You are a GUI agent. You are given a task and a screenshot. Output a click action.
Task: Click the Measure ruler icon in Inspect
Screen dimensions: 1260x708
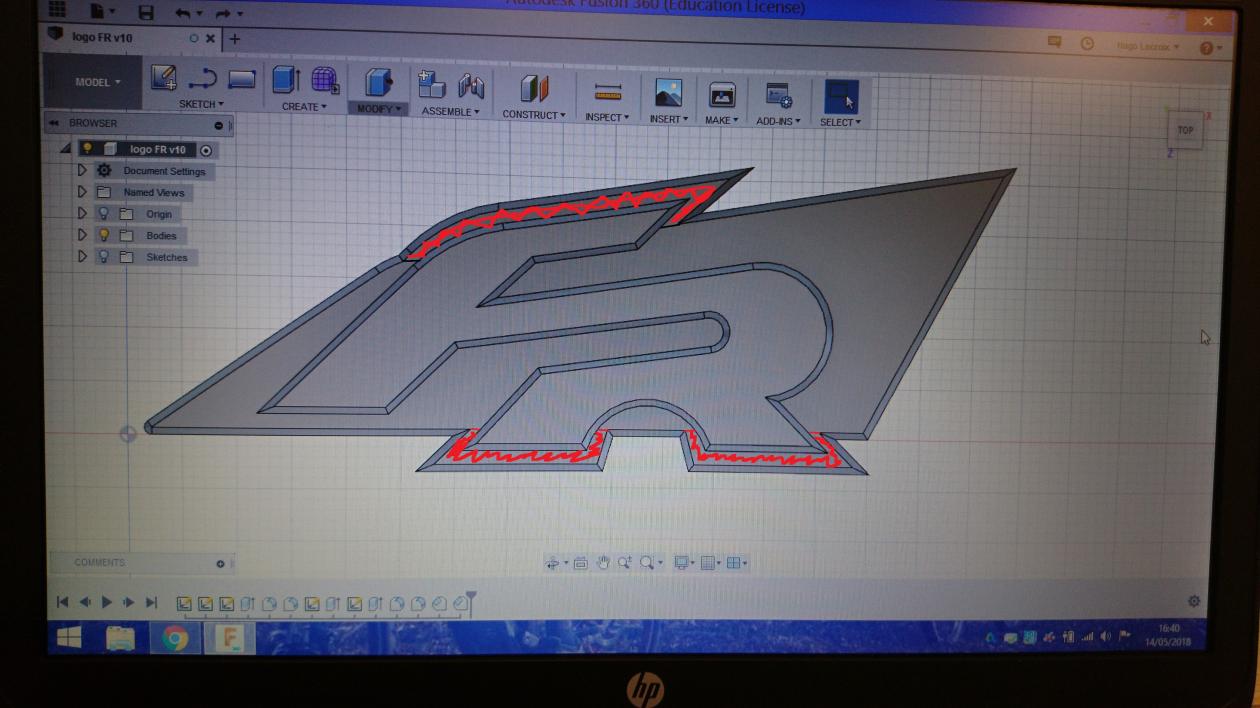coord(607,91)
